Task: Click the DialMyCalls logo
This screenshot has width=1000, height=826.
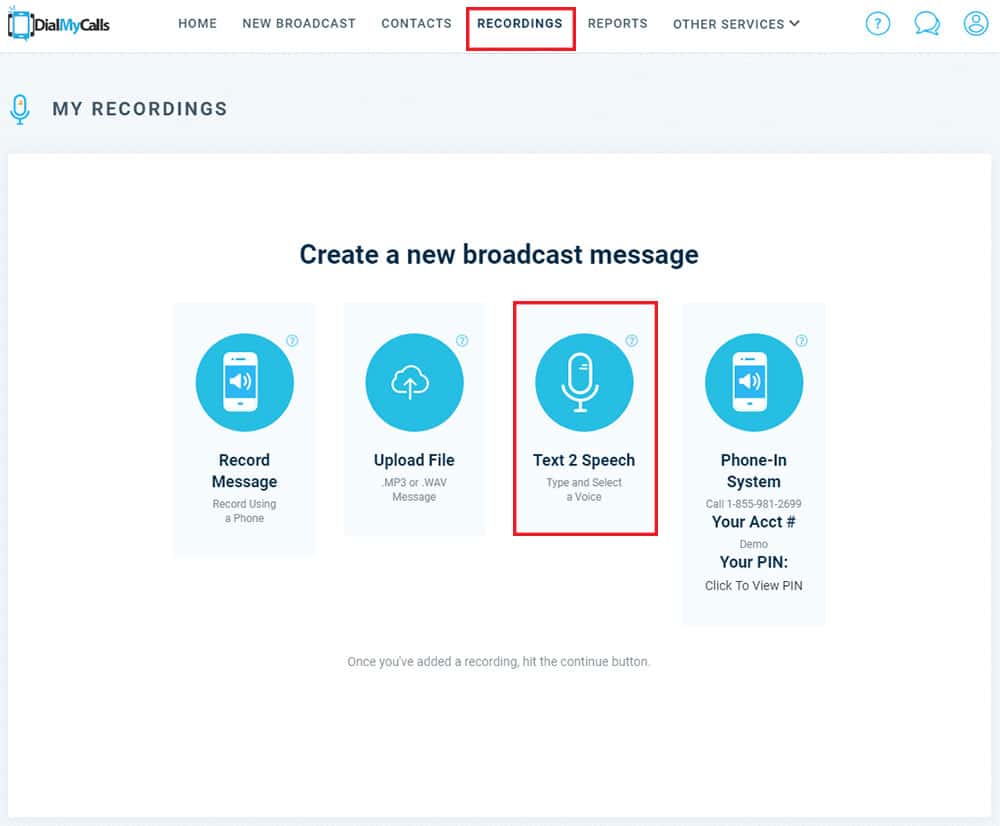Action: (59, 24)
